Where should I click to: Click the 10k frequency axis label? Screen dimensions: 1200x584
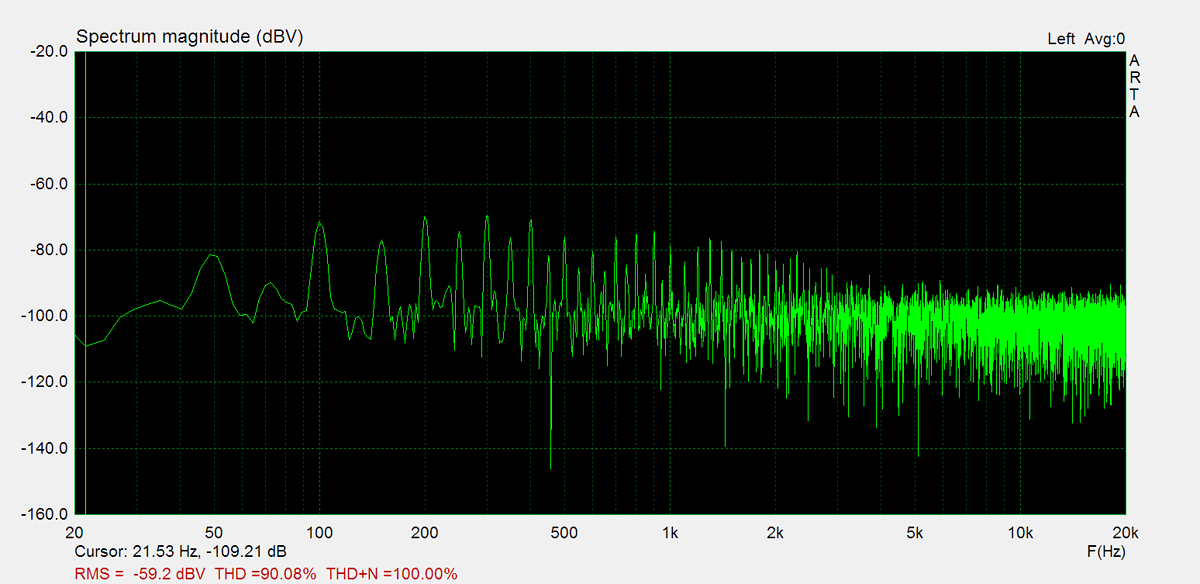click(1020, 532)
